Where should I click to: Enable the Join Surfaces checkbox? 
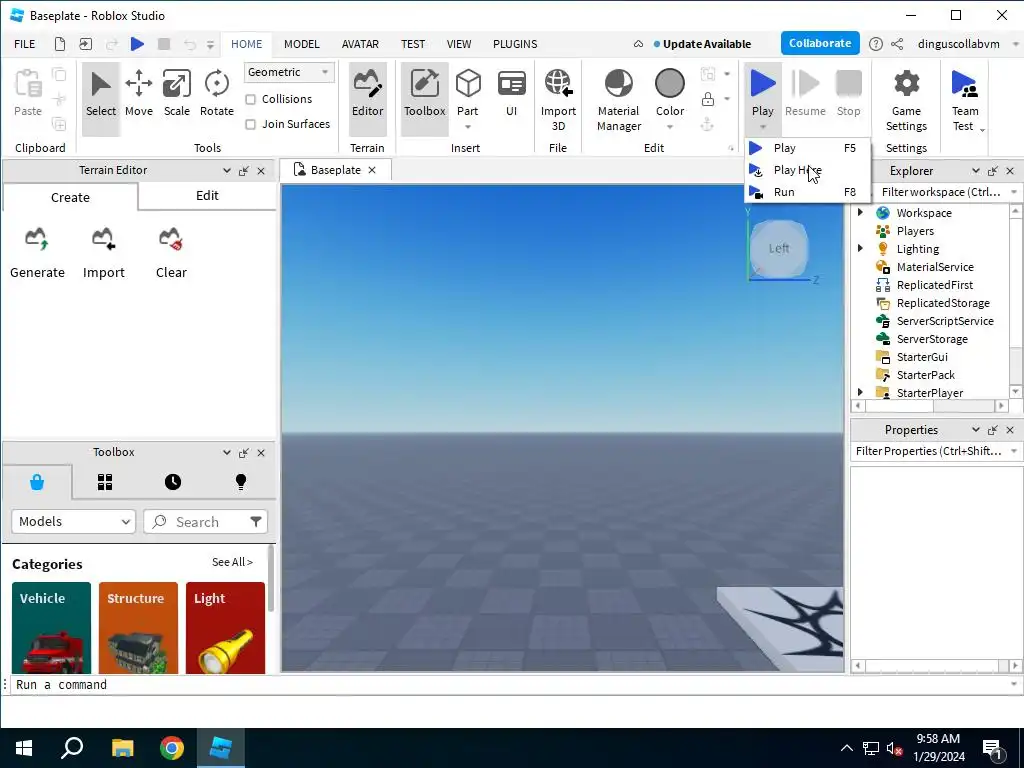pyautogui.click(x=251, y=124)
